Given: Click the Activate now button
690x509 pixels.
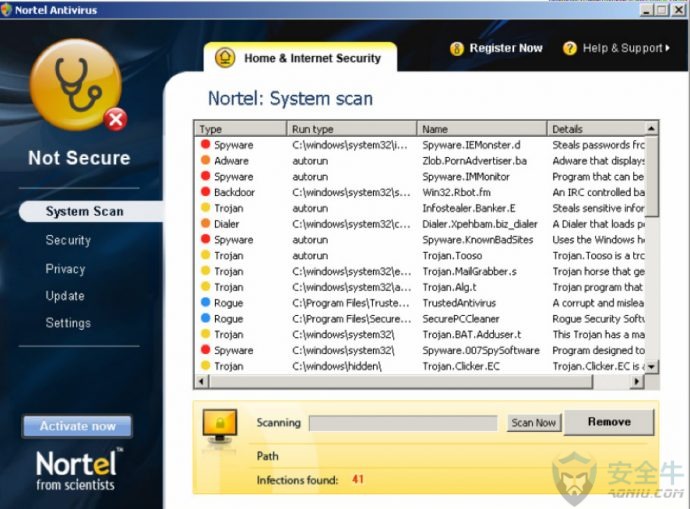Looking at the screenshot, I should (x=77, y=426).
